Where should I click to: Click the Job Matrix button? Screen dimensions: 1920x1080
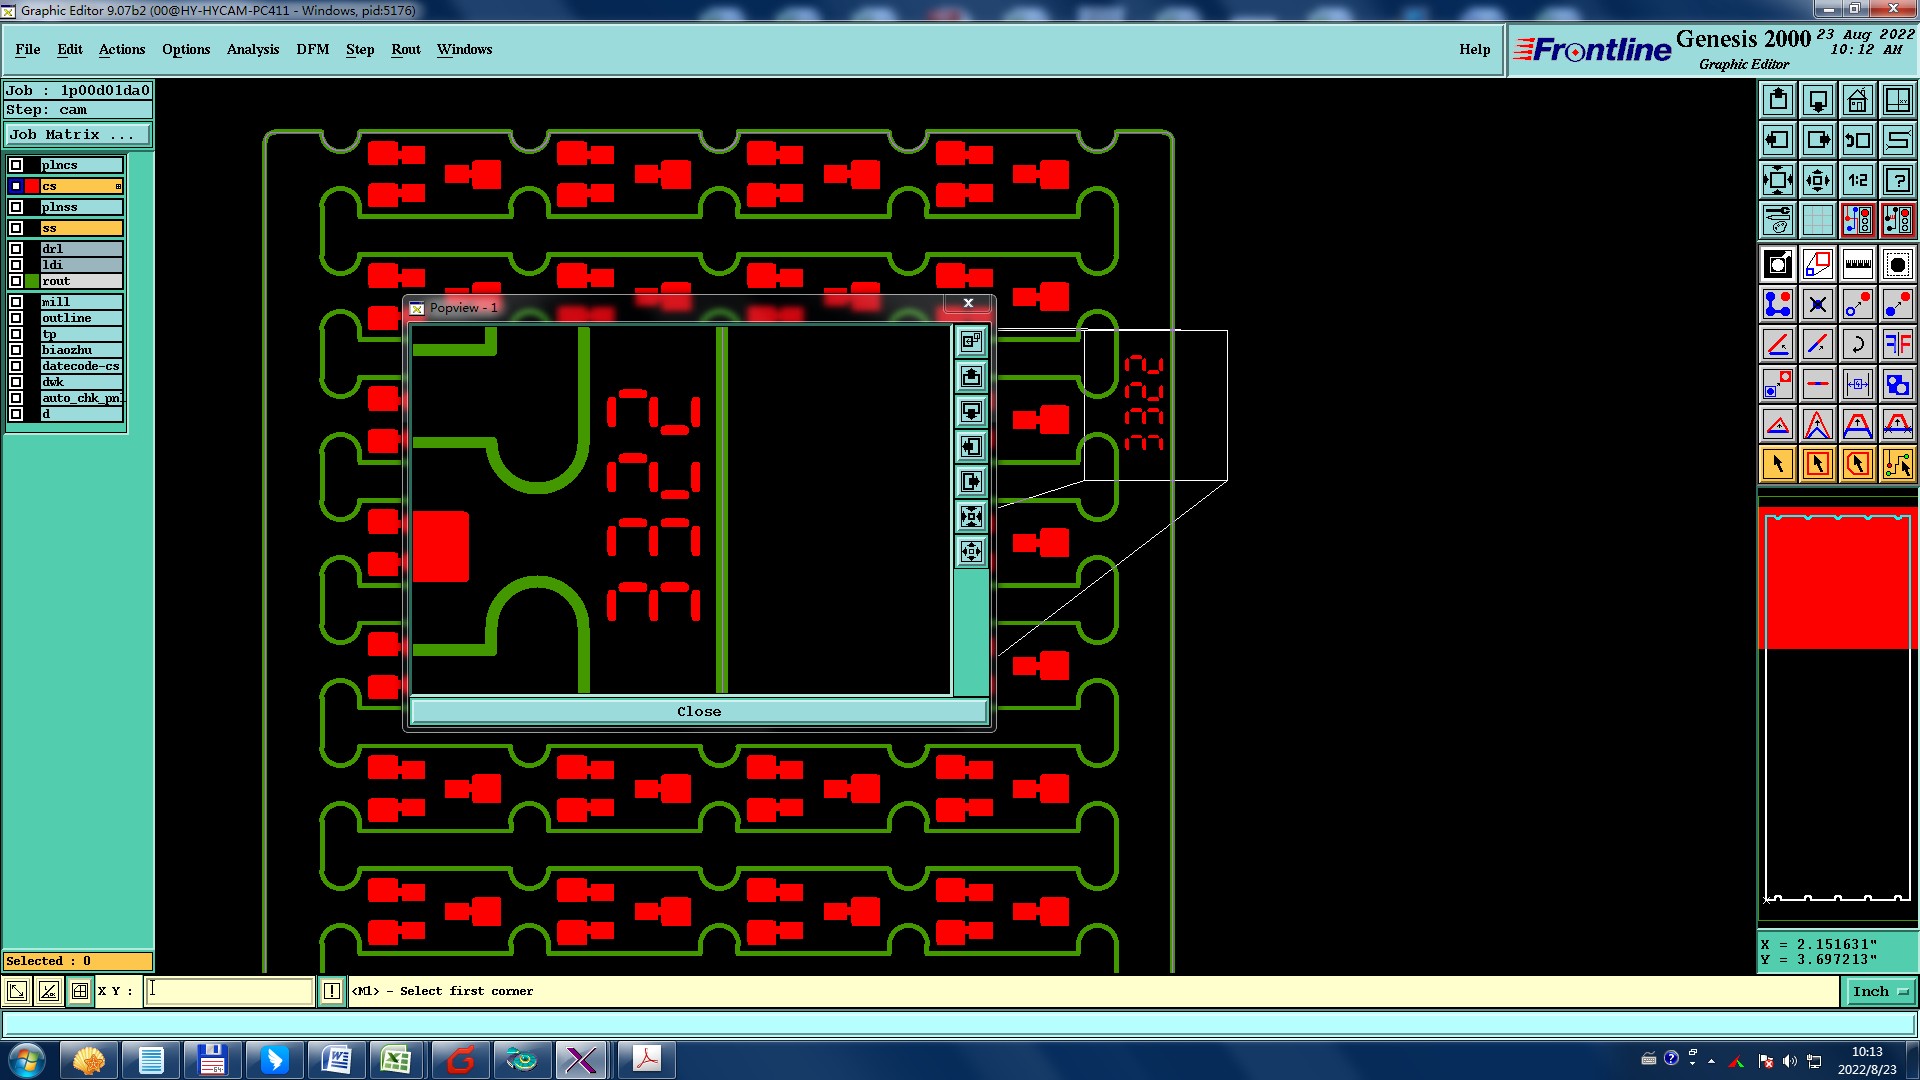[x=78, y=134]
